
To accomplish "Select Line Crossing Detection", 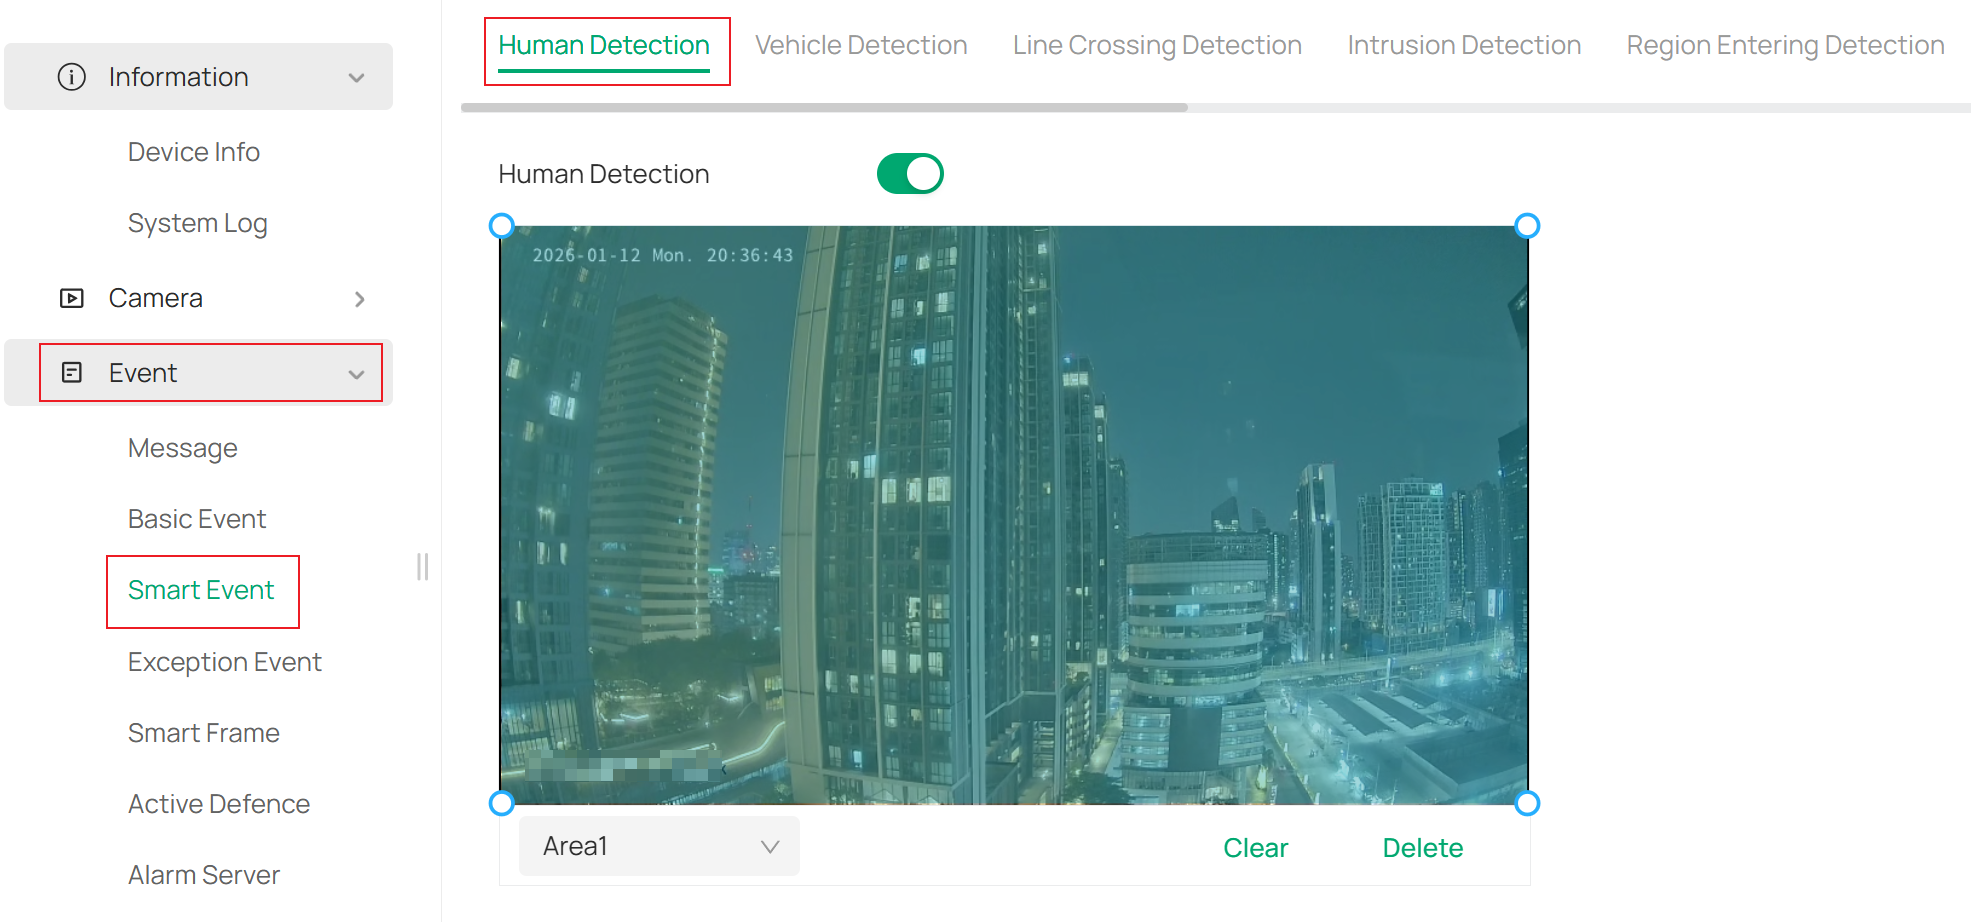I will (1156, 44).
